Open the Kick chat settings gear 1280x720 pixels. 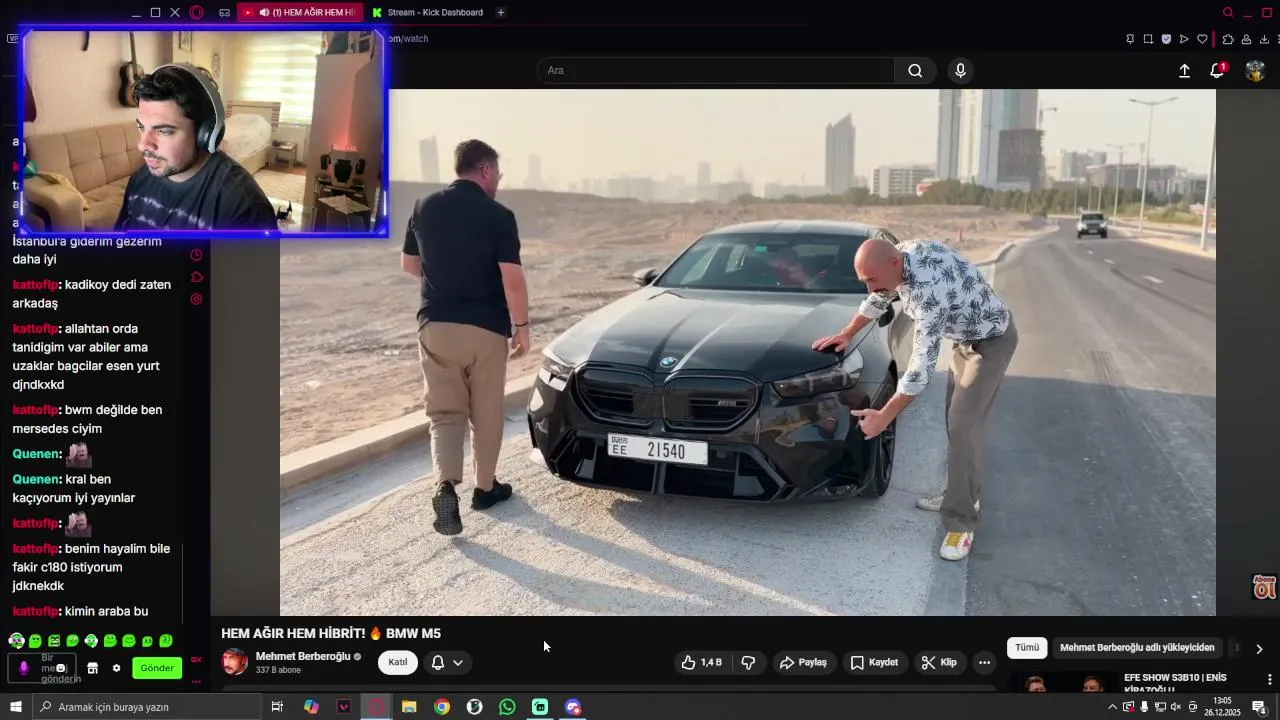pos(116,668)
